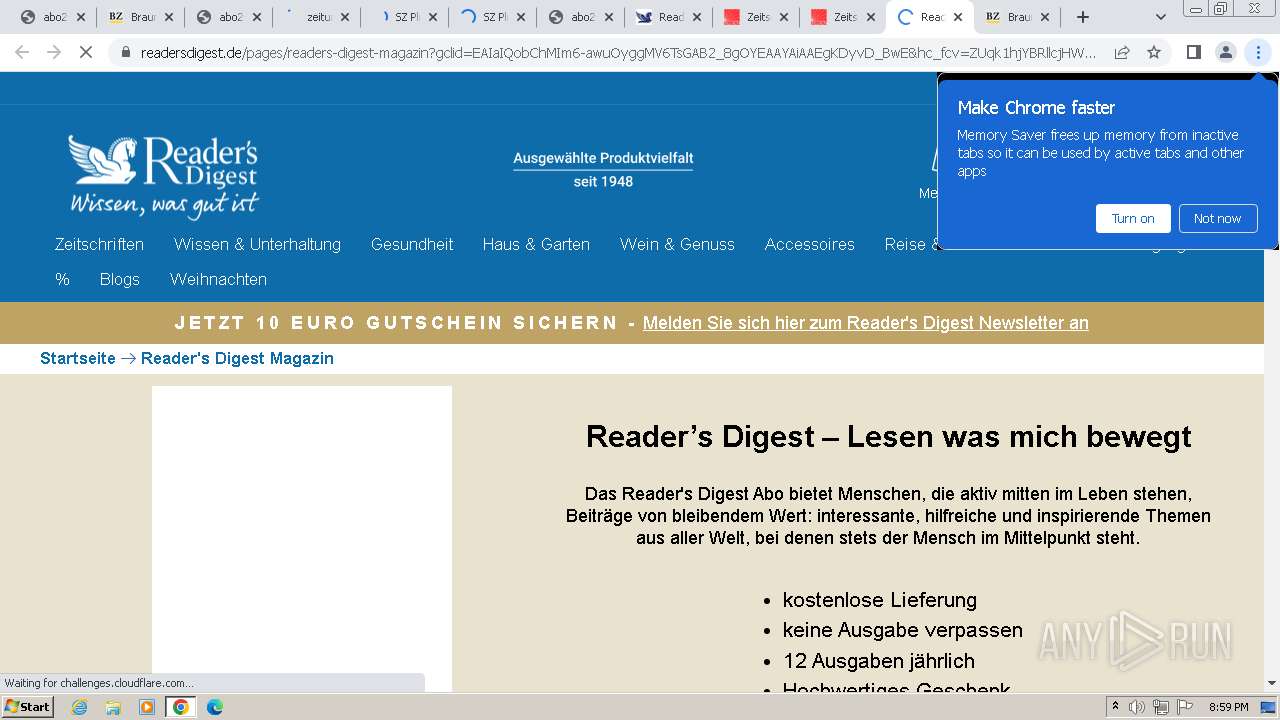The height and width of the screenshot is (720, 1280).
Task: Click the page scrollbar down arrow
Action: [x=1272, y=683]
